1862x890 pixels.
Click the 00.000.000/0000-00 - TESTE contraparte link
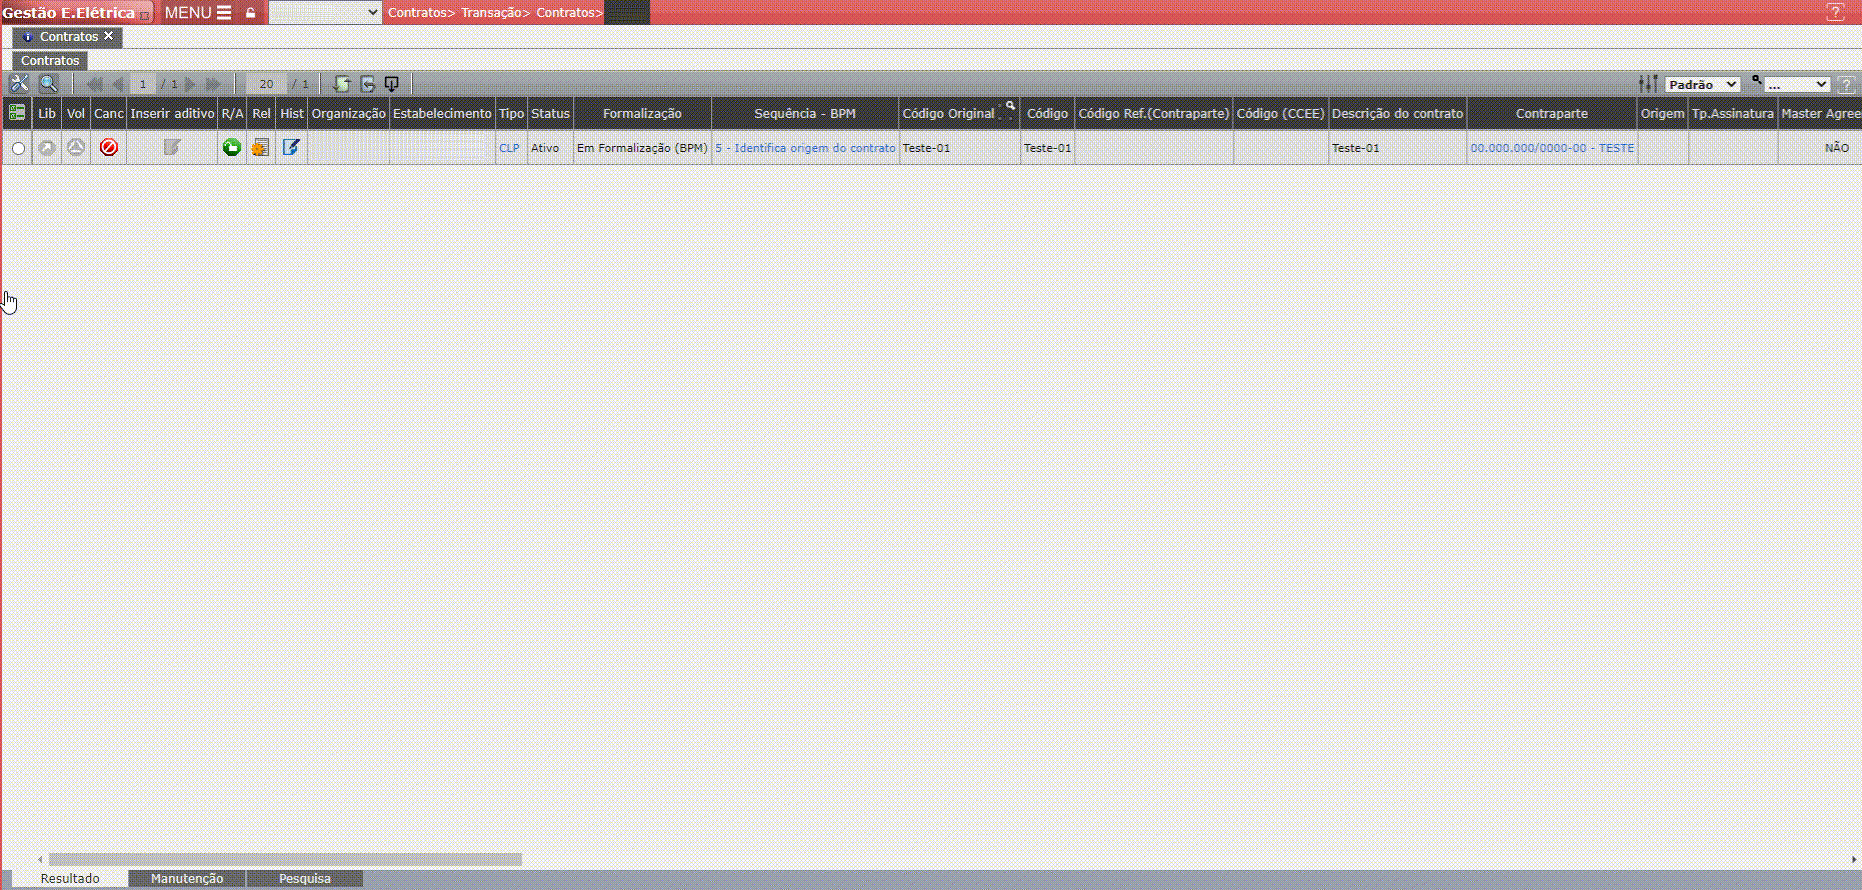click(x=1552, y=148)
